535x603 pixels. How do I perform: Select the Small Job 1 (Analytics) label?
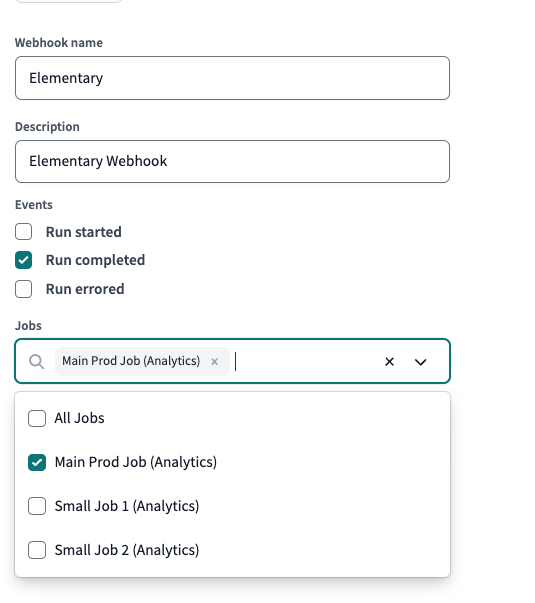(x=127, y=506)
